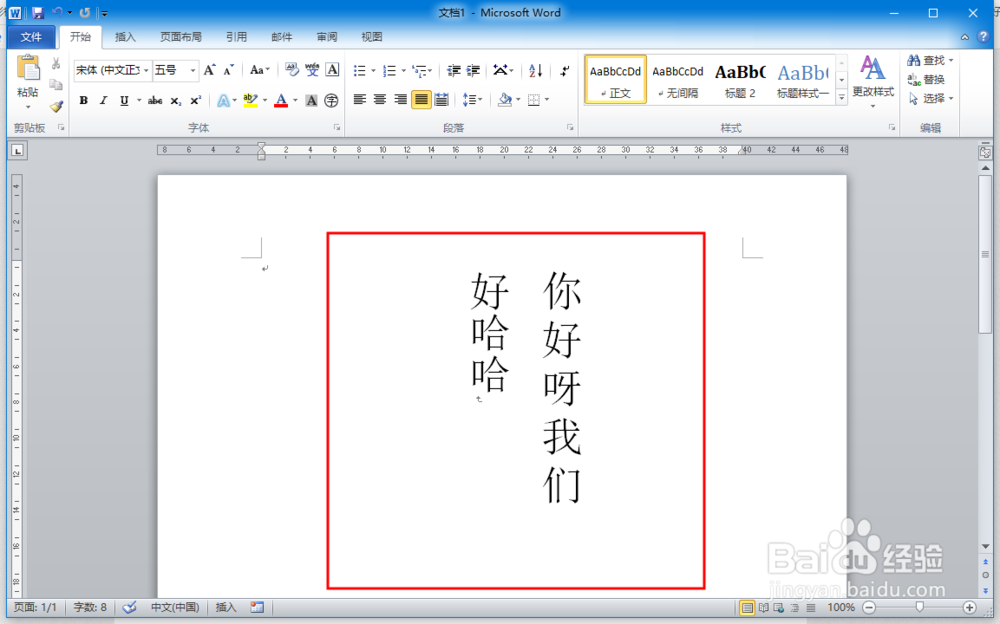Click the Format Painter brush icon
The height and width of the screenshot is (624, 1000).
point(56,107)
